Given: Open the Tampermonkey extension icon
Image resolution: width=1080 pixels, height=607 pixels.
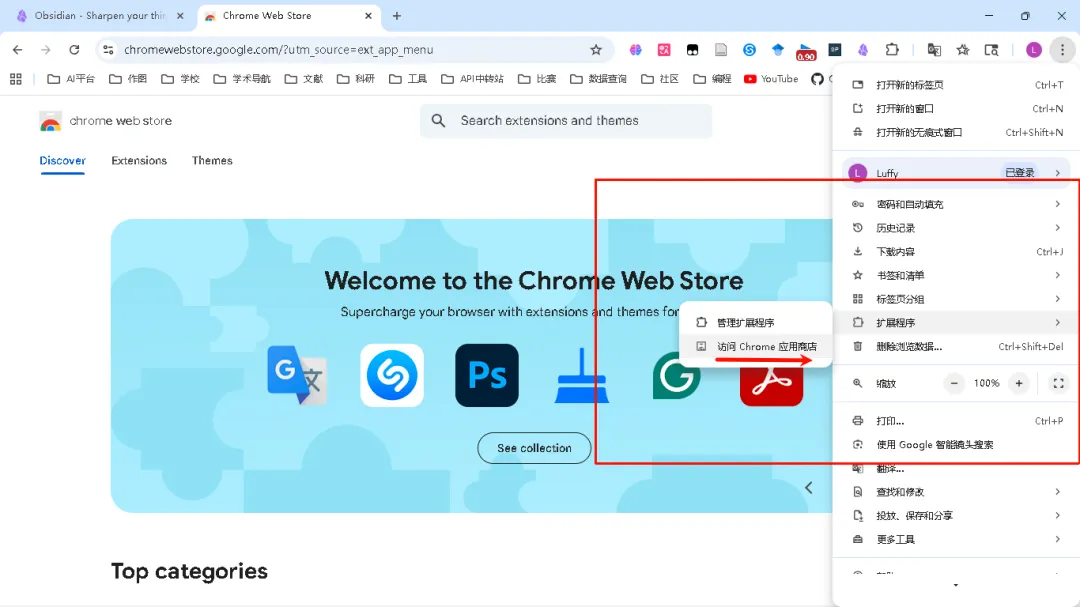Looking at the screenshot, I should pos(692,50).
